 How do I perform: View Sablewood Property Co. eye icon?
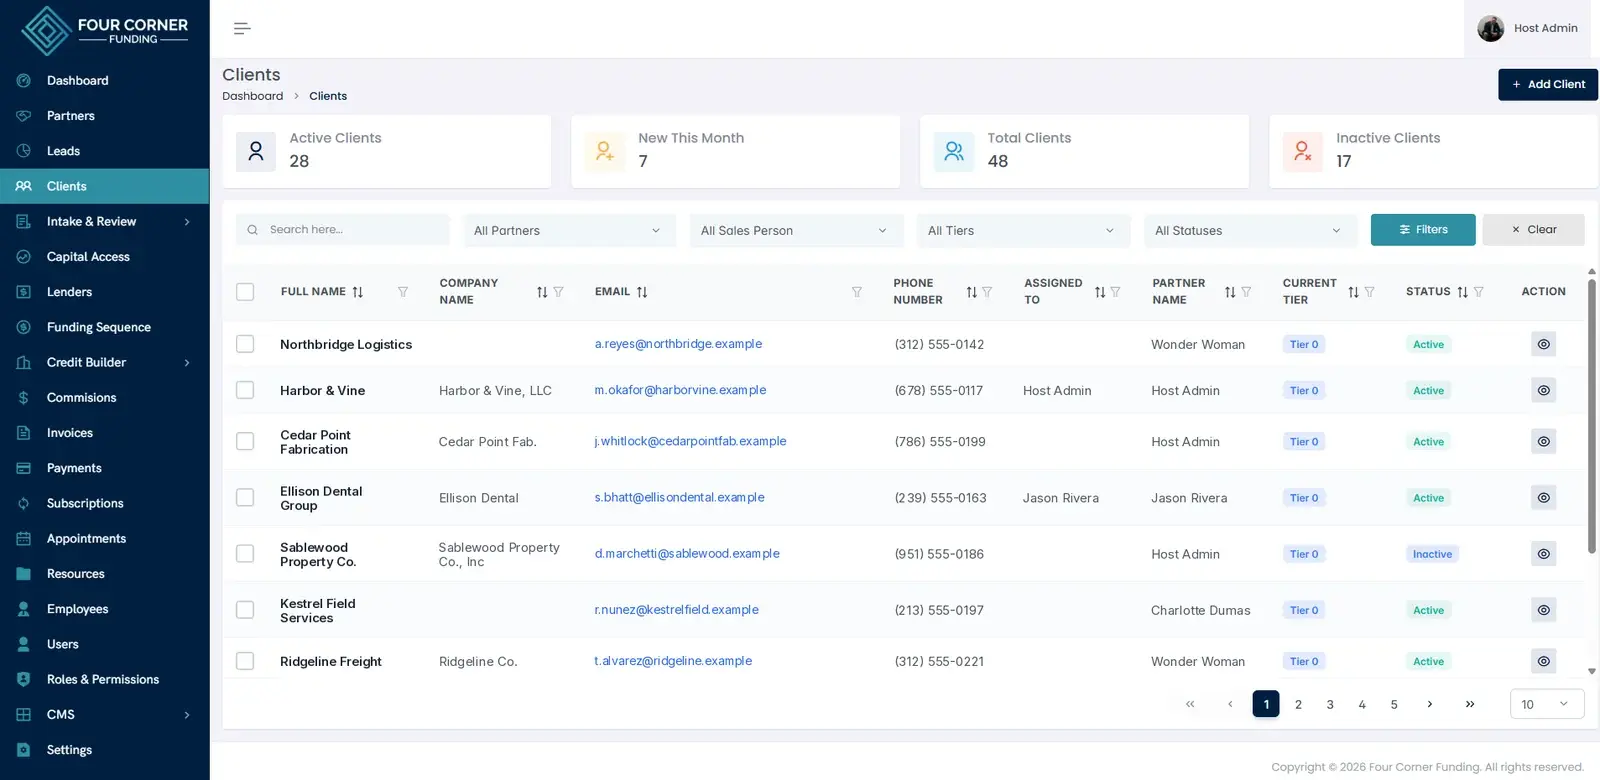(x=1543, y=553)
